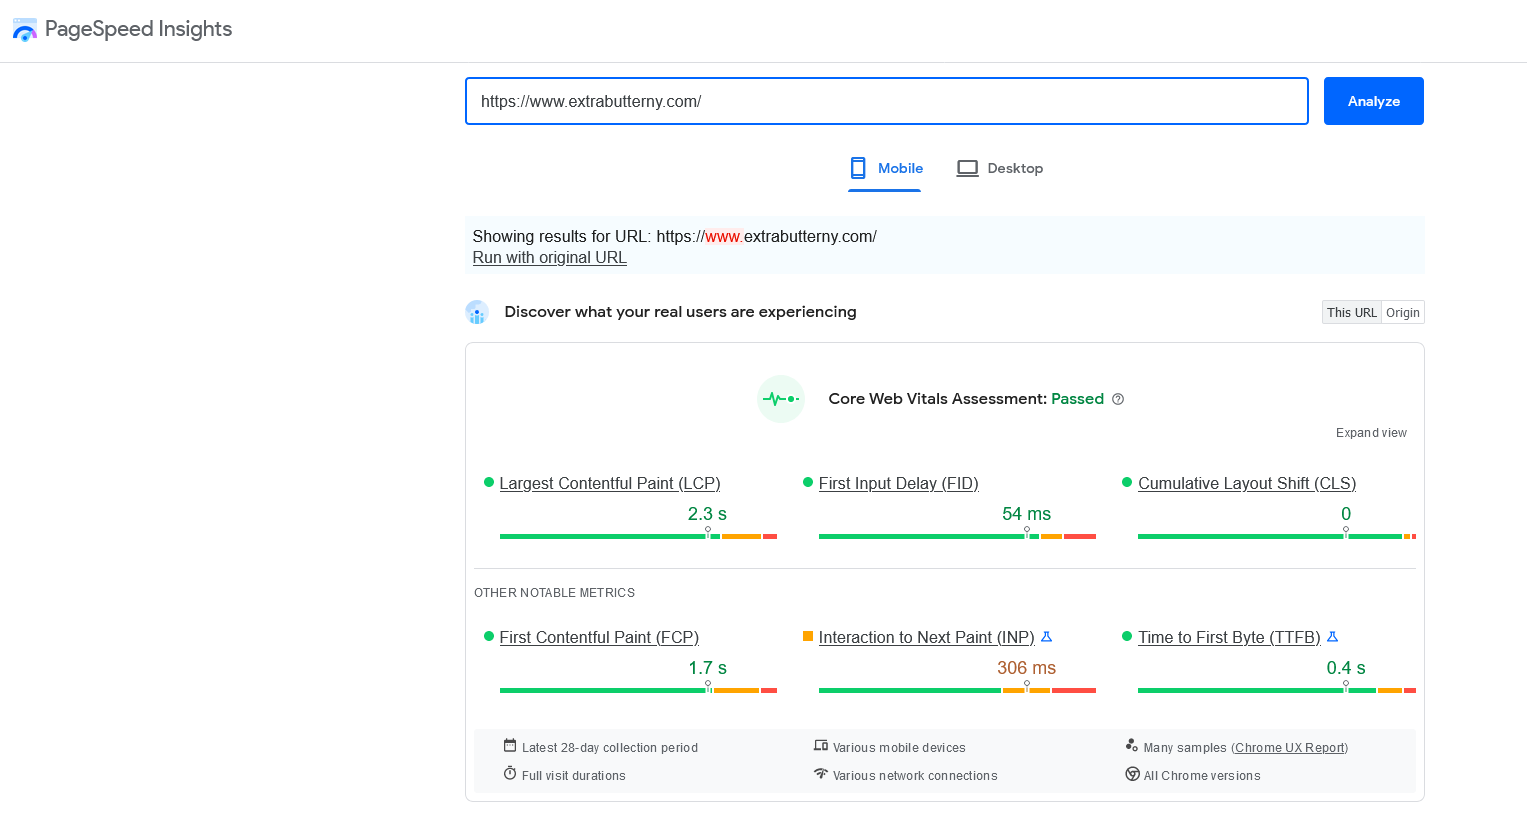The height and width of the screenshot is (817, 1527).
Task: Click the Core Web Vitals help icon
Action: pos(1118,399)
